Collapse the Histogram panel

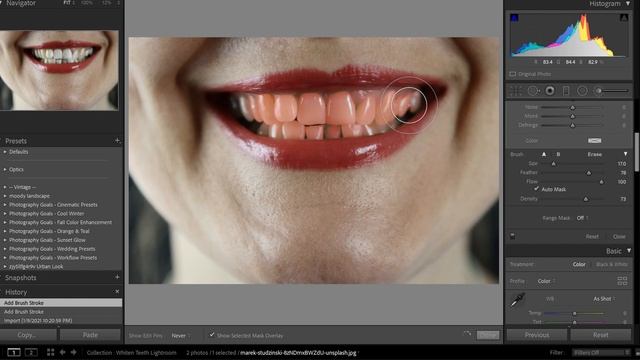tap(628, 4)
